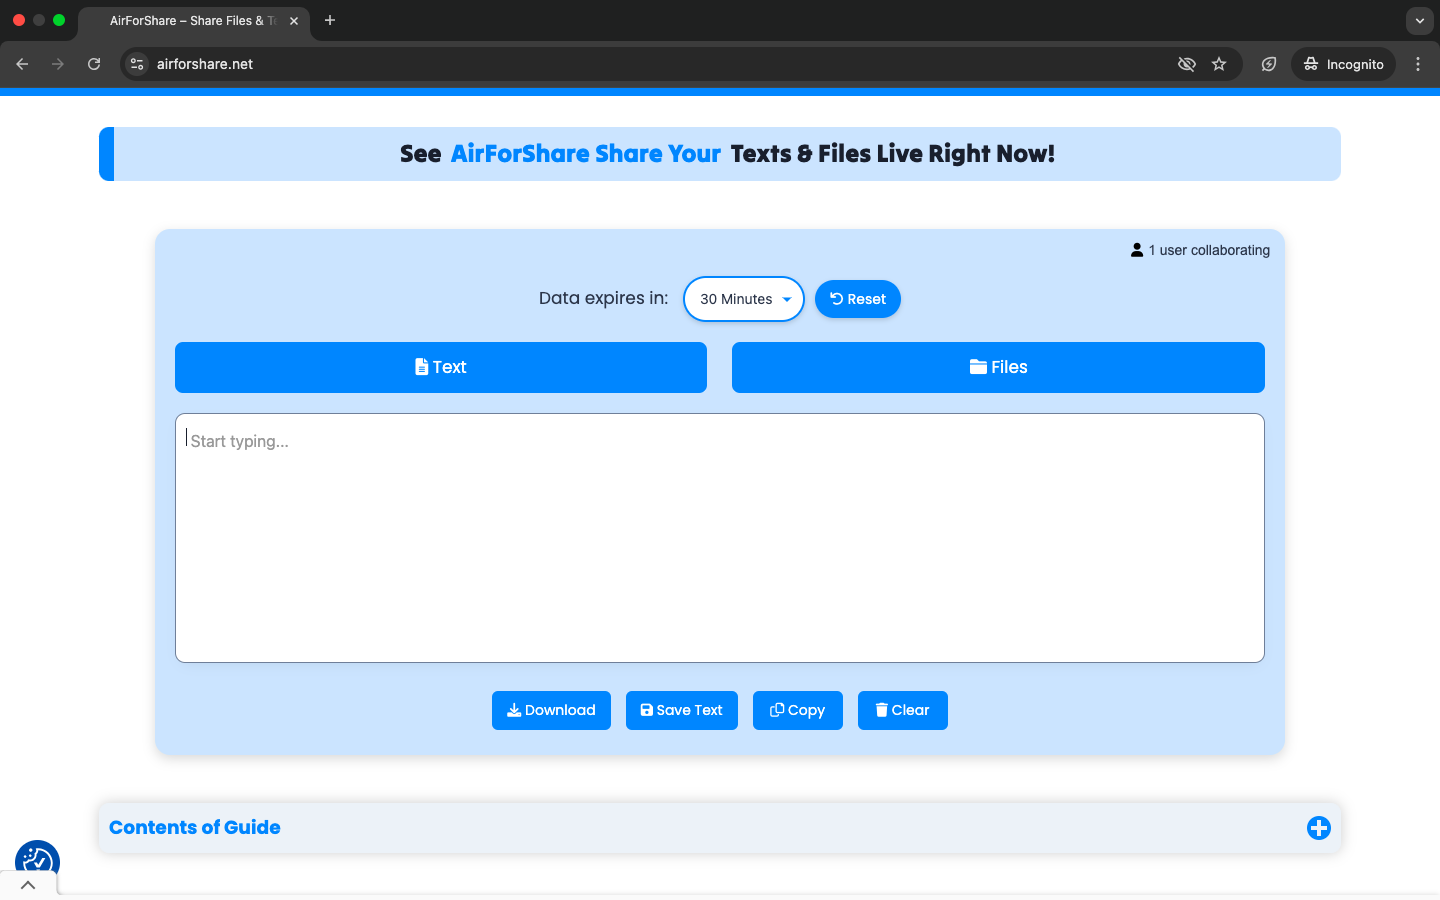Click the browser forward arrow

(58, 64)
